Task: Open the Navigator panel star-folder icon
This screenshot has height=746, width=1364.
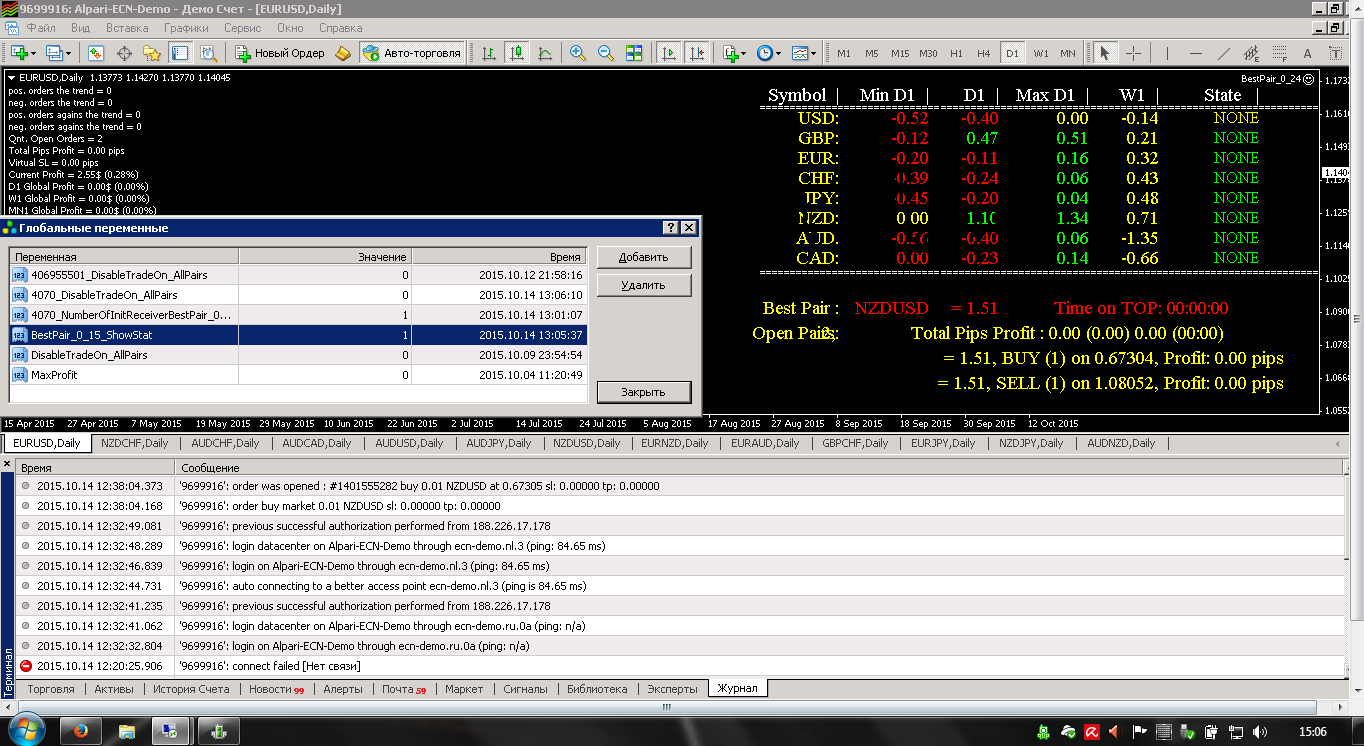Action: 152,53
